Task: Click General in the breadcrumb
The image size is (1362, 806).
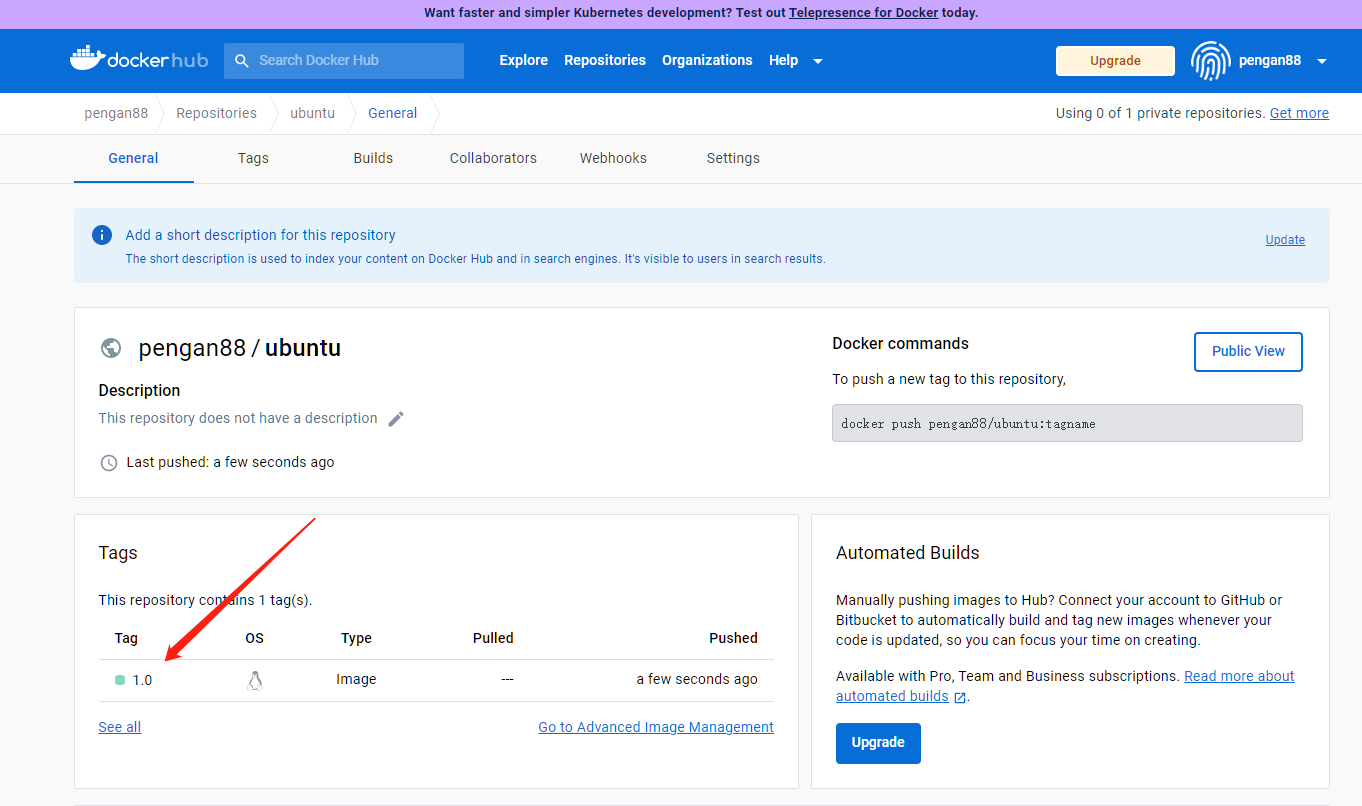Action: pyautogui.click(x=392, y=113)
